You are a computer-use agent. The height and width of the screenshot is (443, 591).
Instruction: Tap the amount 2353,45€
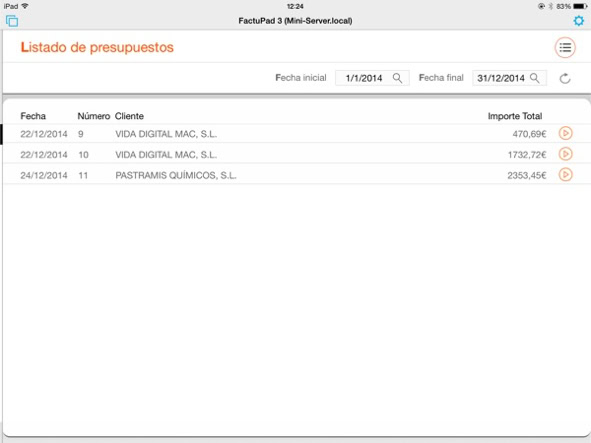tap(527, 175)
